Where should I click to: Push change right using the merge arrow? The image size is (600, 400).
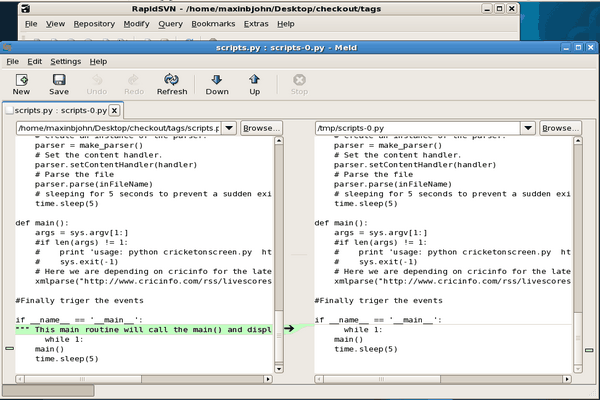tap(290, 327)
